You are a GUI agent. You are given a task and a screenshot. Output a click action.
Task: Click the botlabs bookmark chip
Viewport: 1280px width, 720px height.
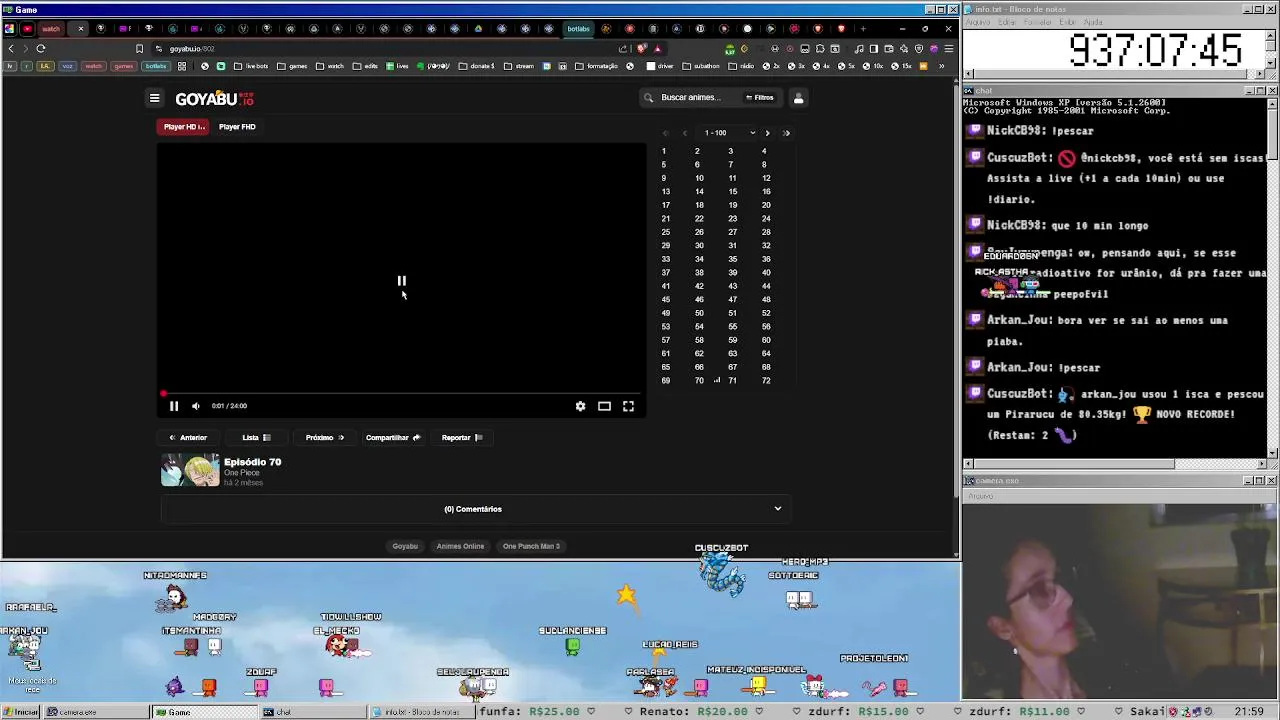pyautogui.click(x=155, y=66)
